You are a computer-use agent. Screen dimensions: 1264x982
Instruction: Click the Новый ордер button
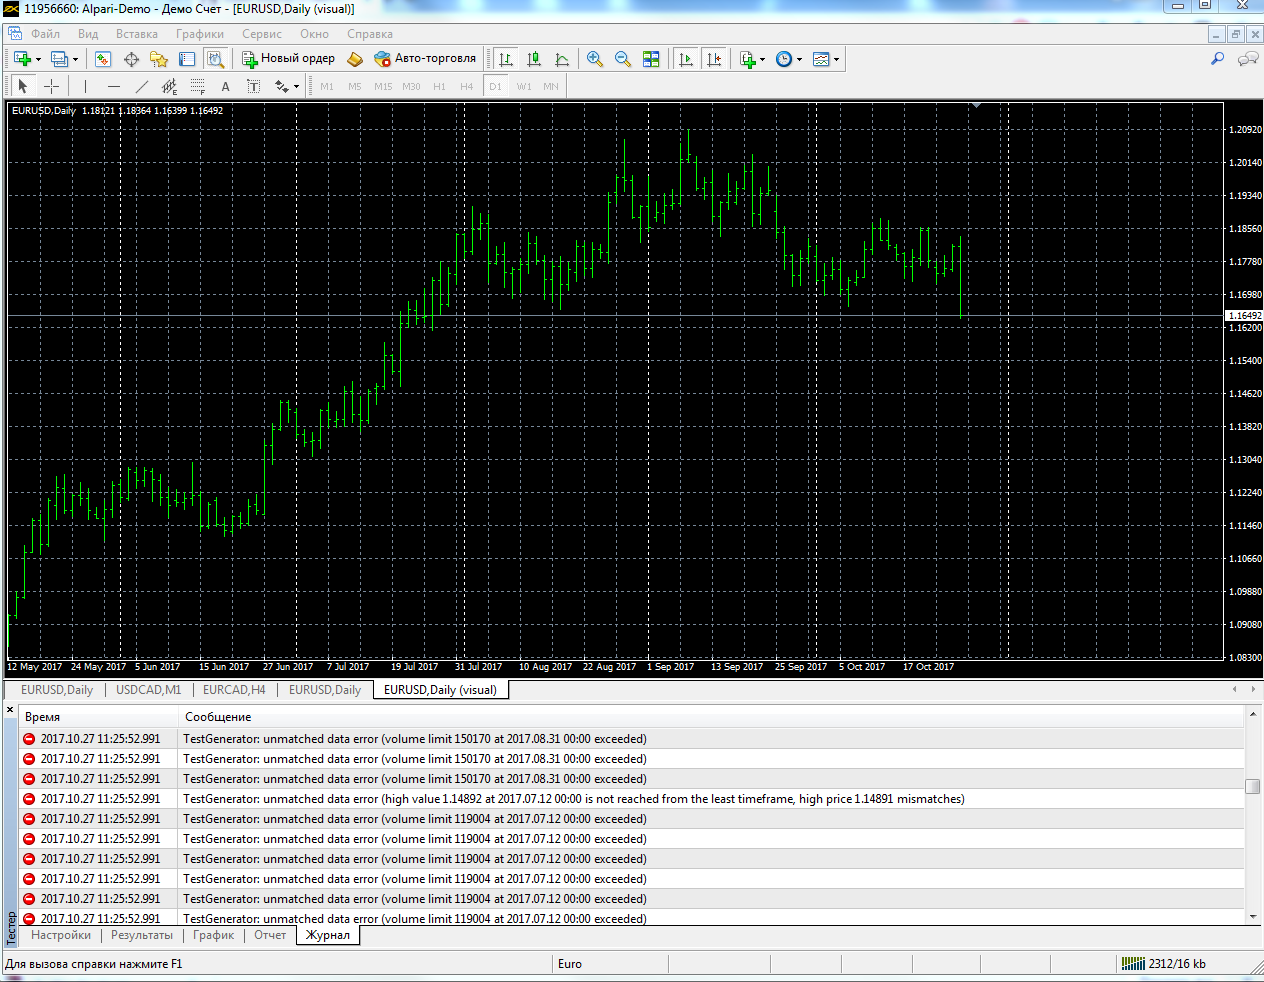coord(288,59)
